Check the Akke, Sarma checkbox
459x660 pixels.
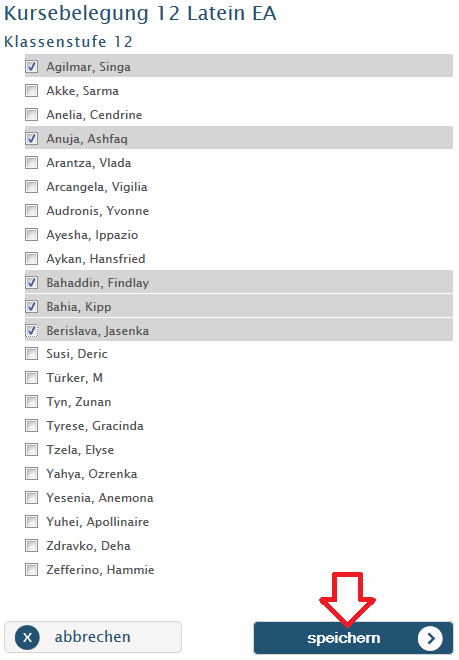pos(32,90)
